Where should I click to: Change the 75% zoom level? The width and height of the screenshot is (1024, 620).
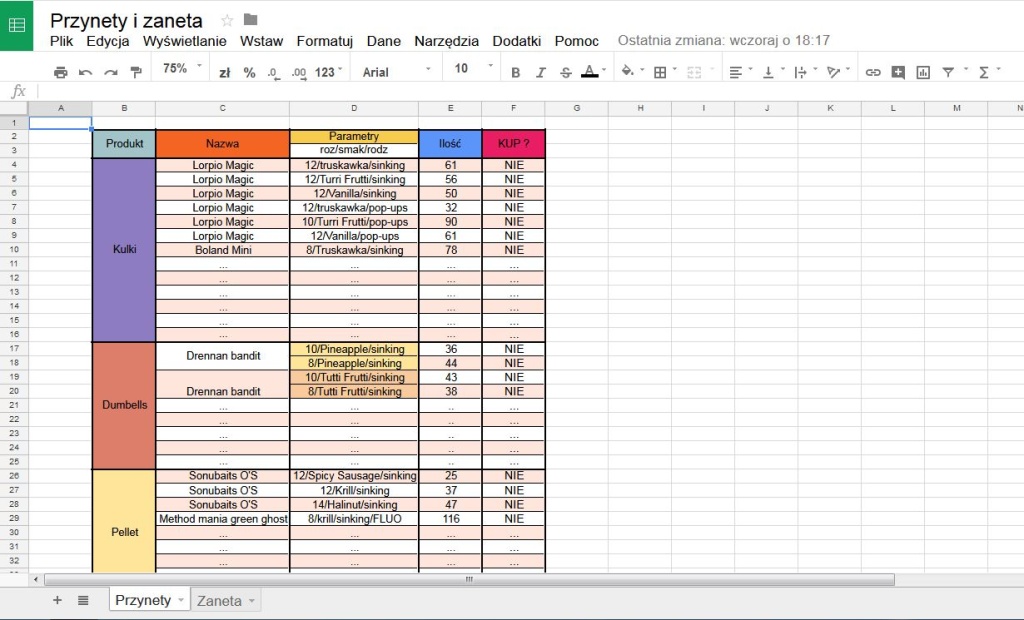click(x=182, y=69)
